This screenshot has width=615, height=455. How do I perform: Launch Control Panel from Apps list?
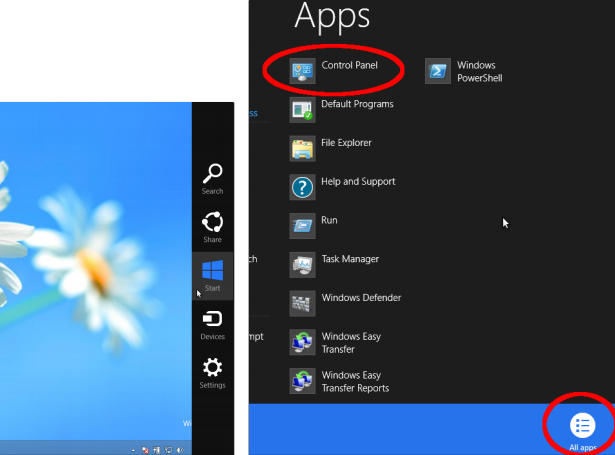pos(334,71)
